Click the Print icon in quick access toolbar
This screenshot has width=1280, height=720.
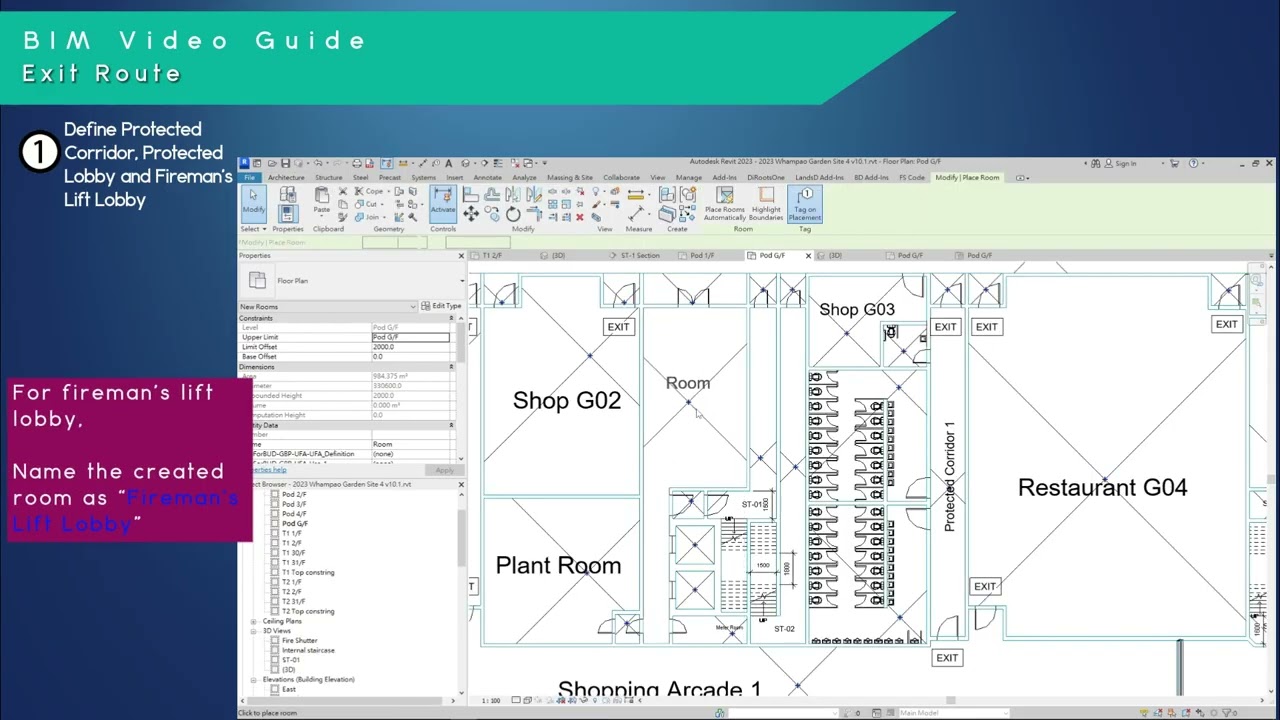click(356, 163)
